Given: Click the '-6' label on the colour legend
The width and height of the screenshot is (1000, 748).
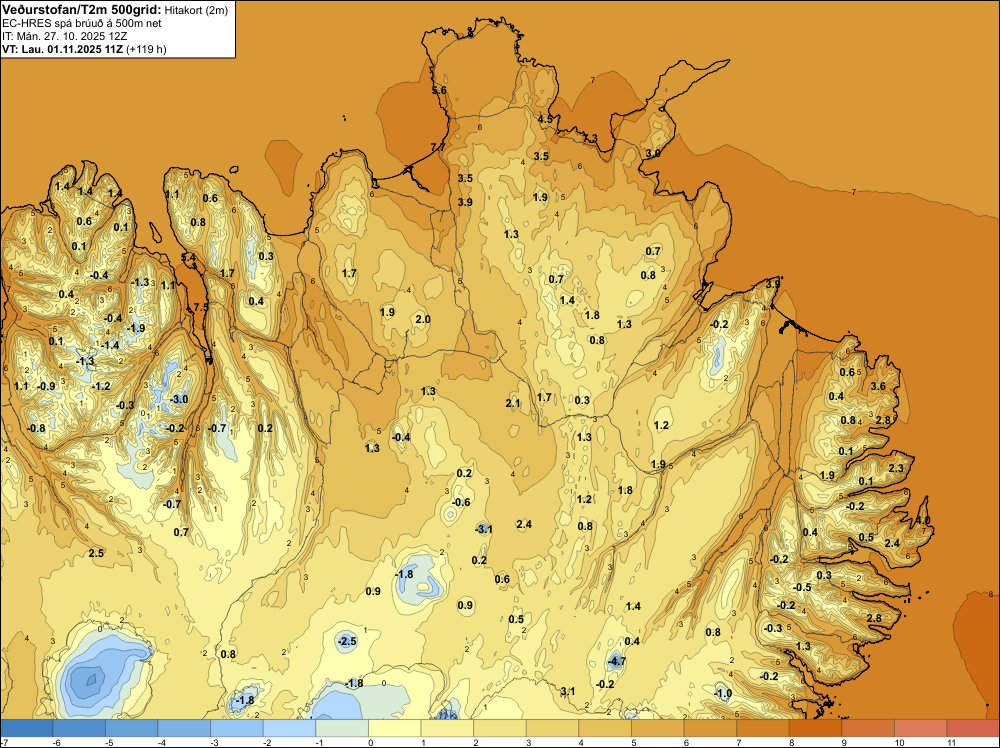Looking at the screenshot, I should point(55,742).
